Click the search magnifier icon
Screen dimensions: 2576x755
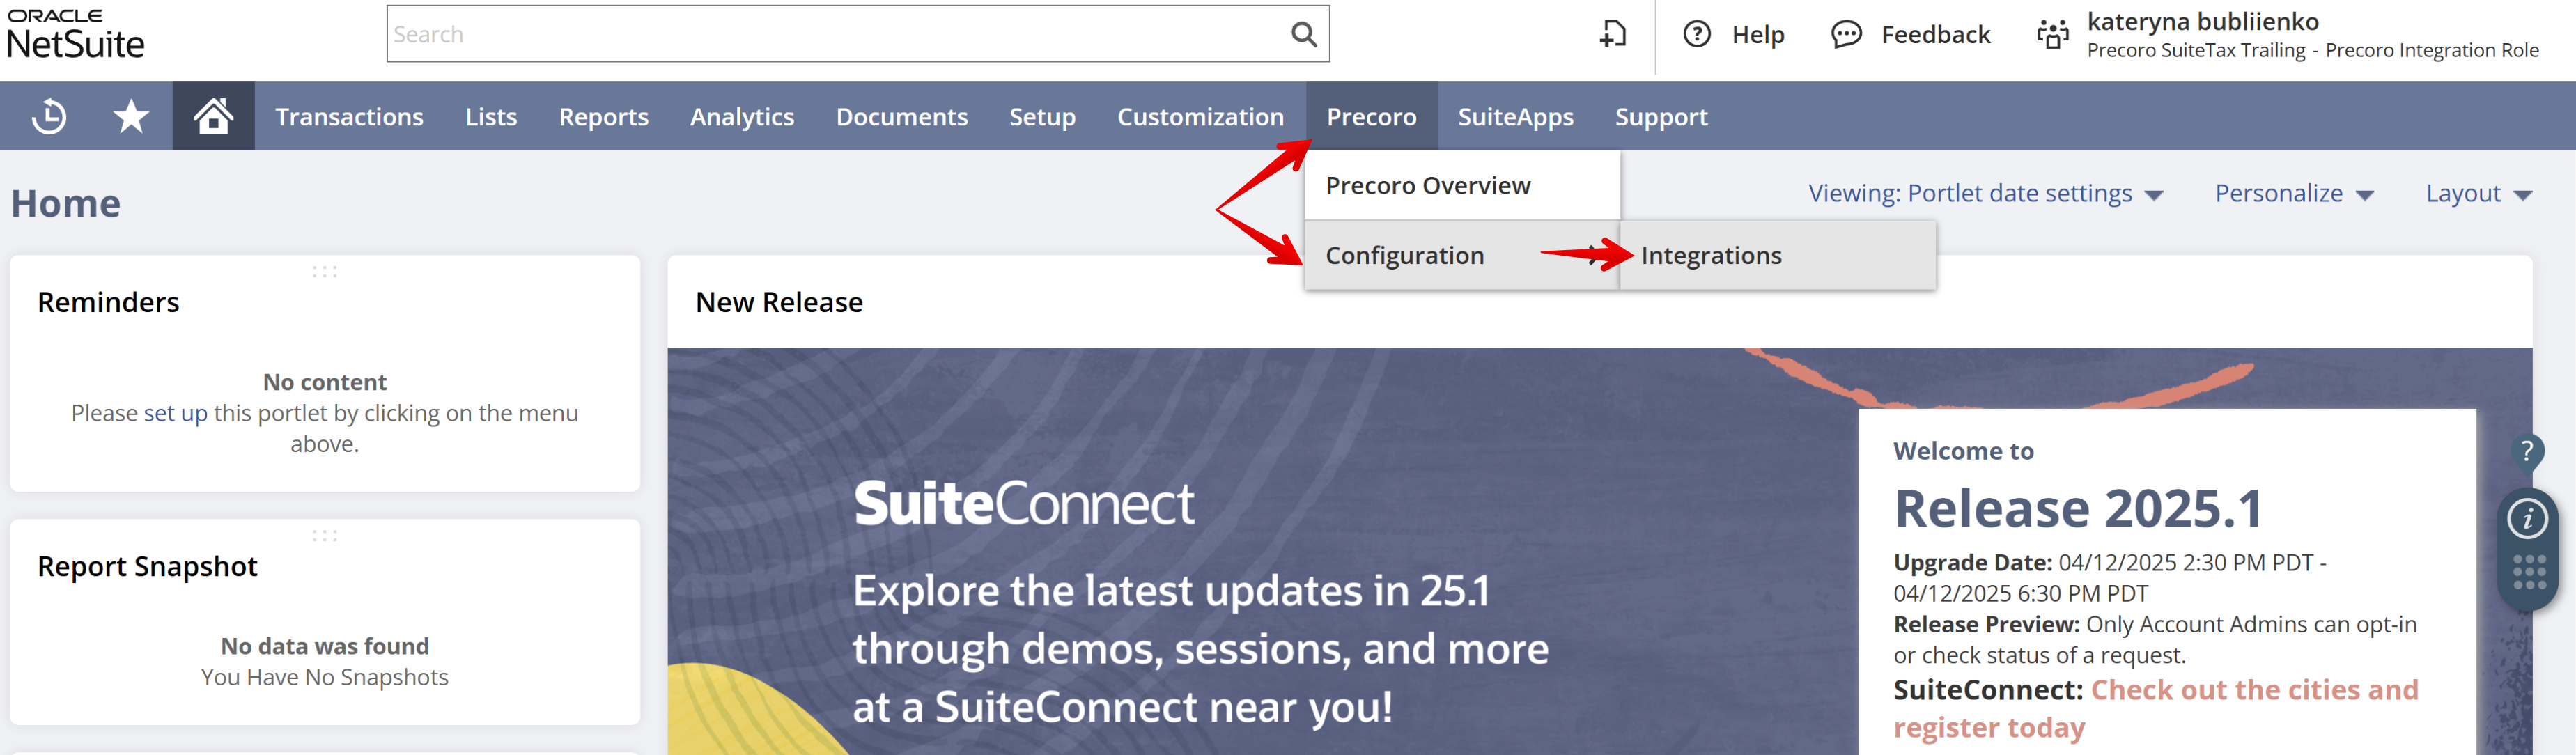(1303, 34)
